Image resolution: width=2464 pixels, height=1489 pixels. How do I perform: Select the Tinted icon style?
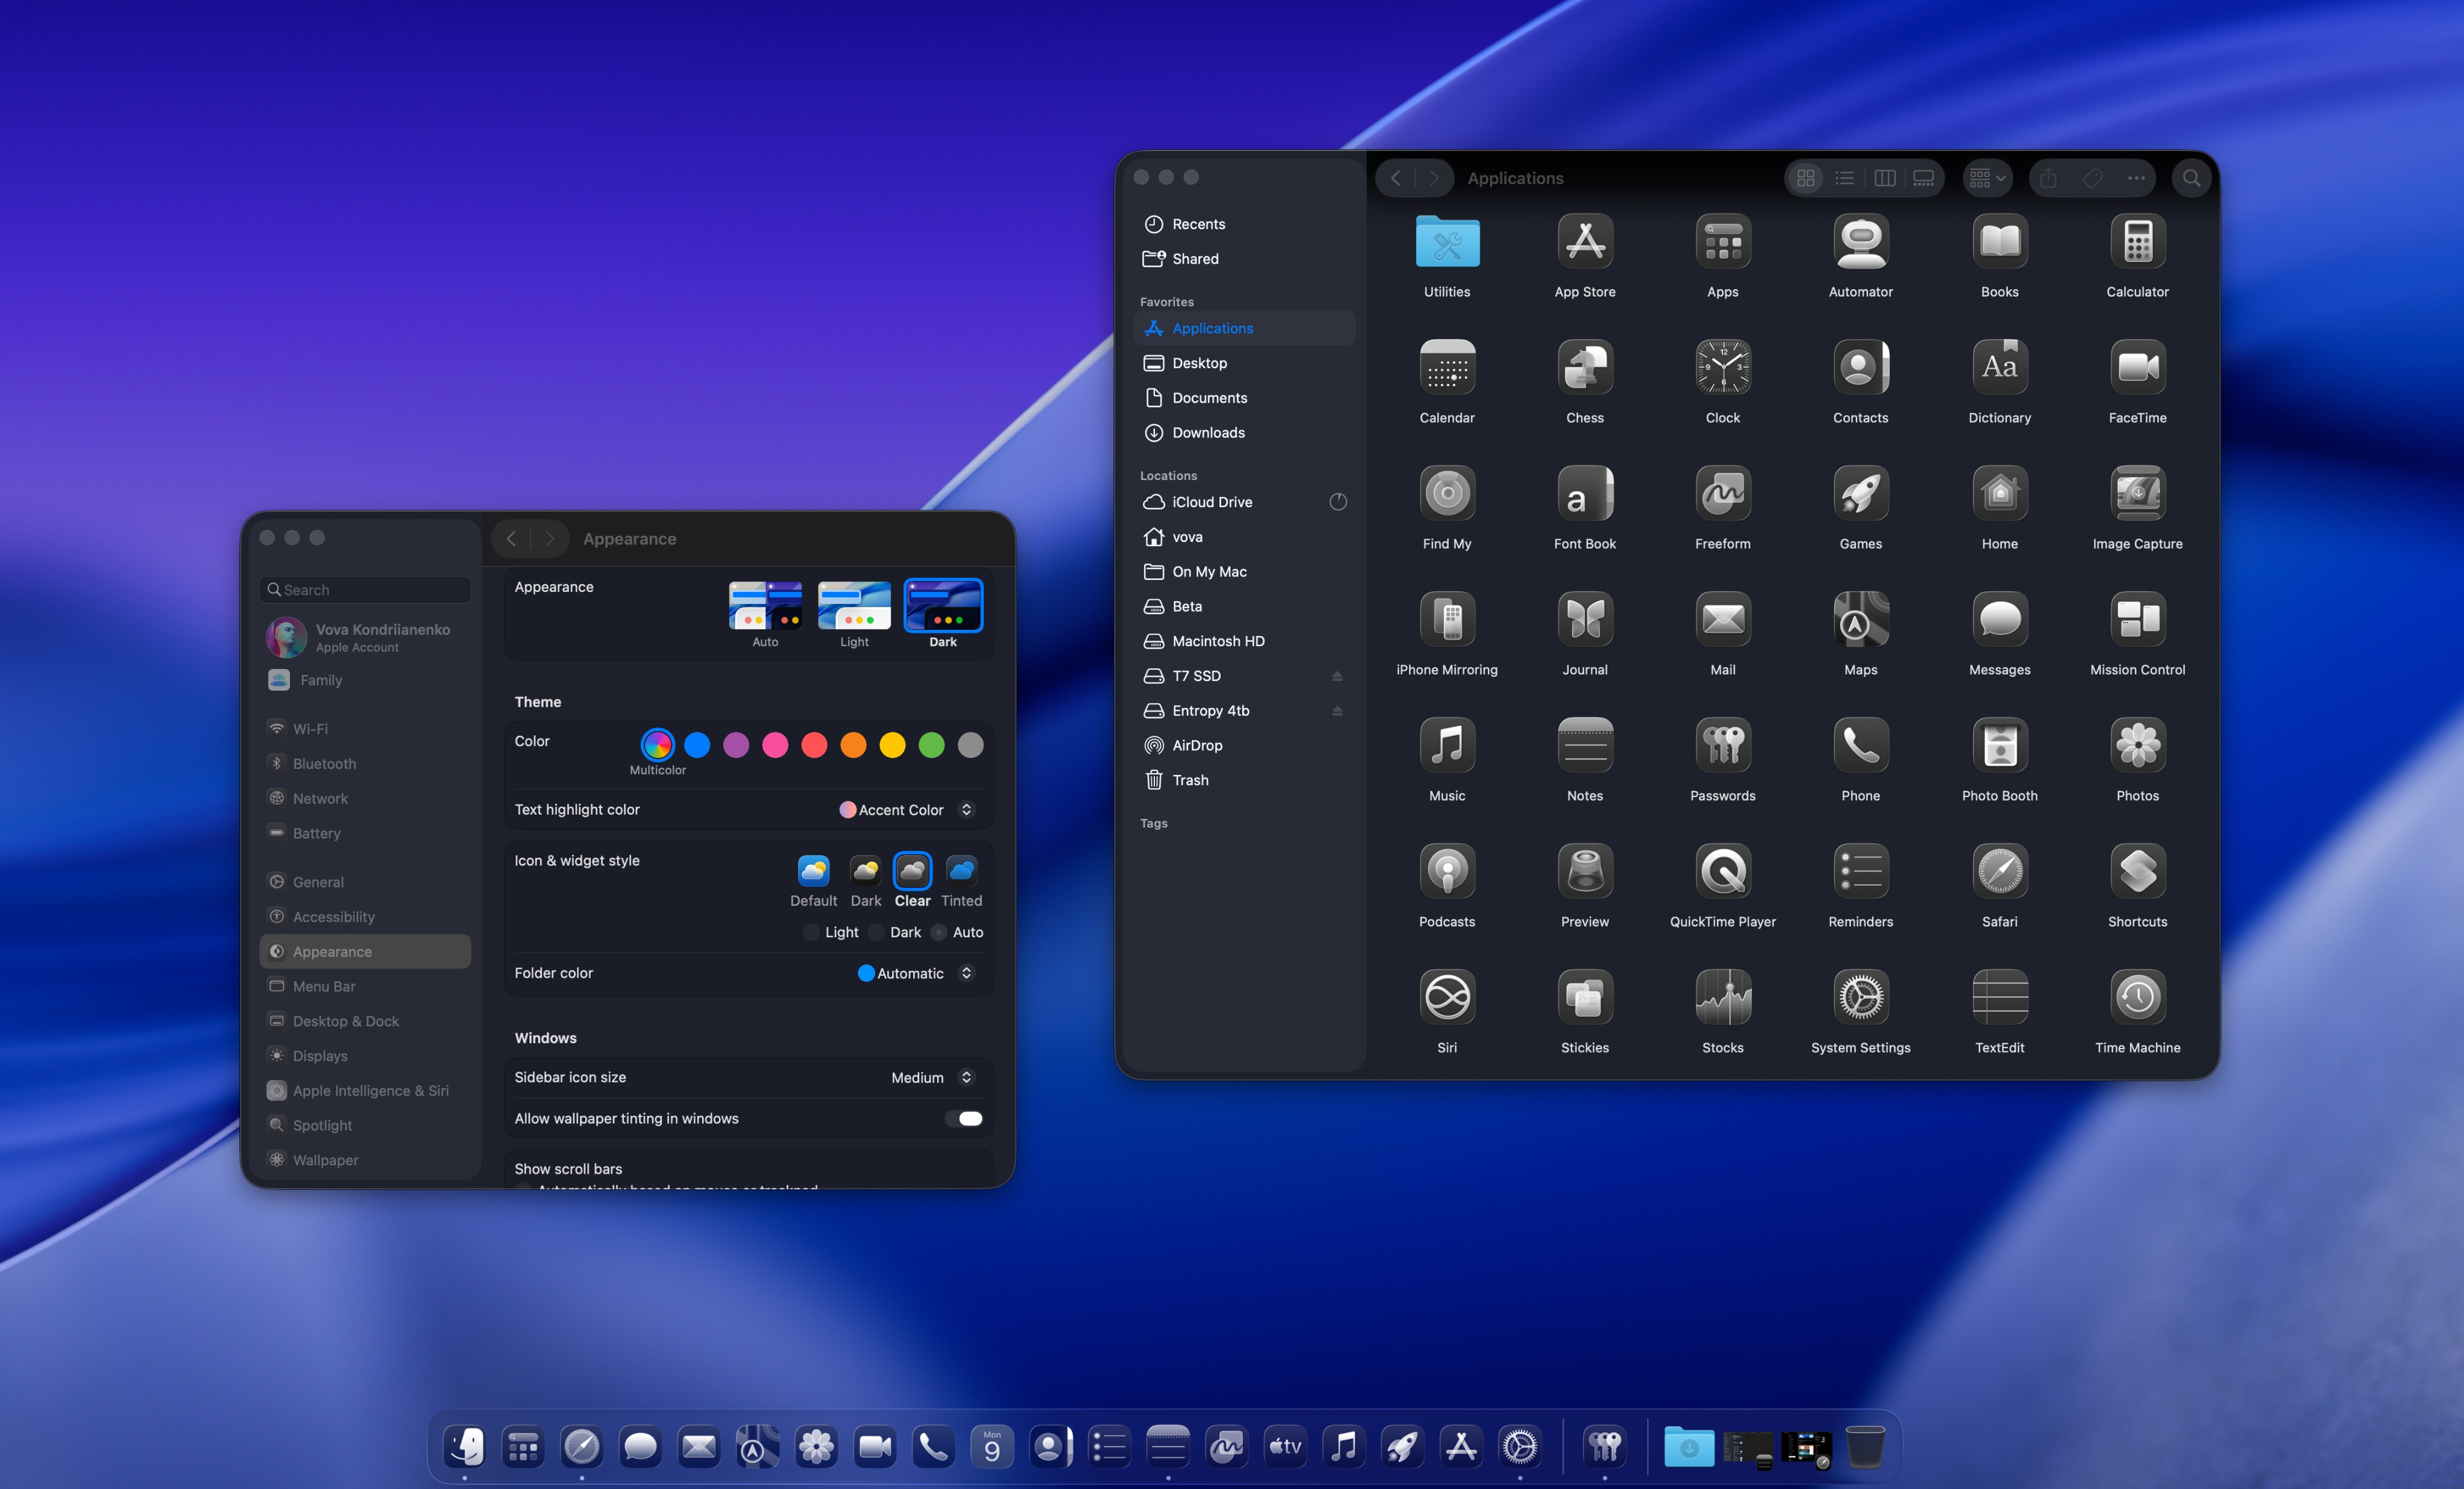961,871
